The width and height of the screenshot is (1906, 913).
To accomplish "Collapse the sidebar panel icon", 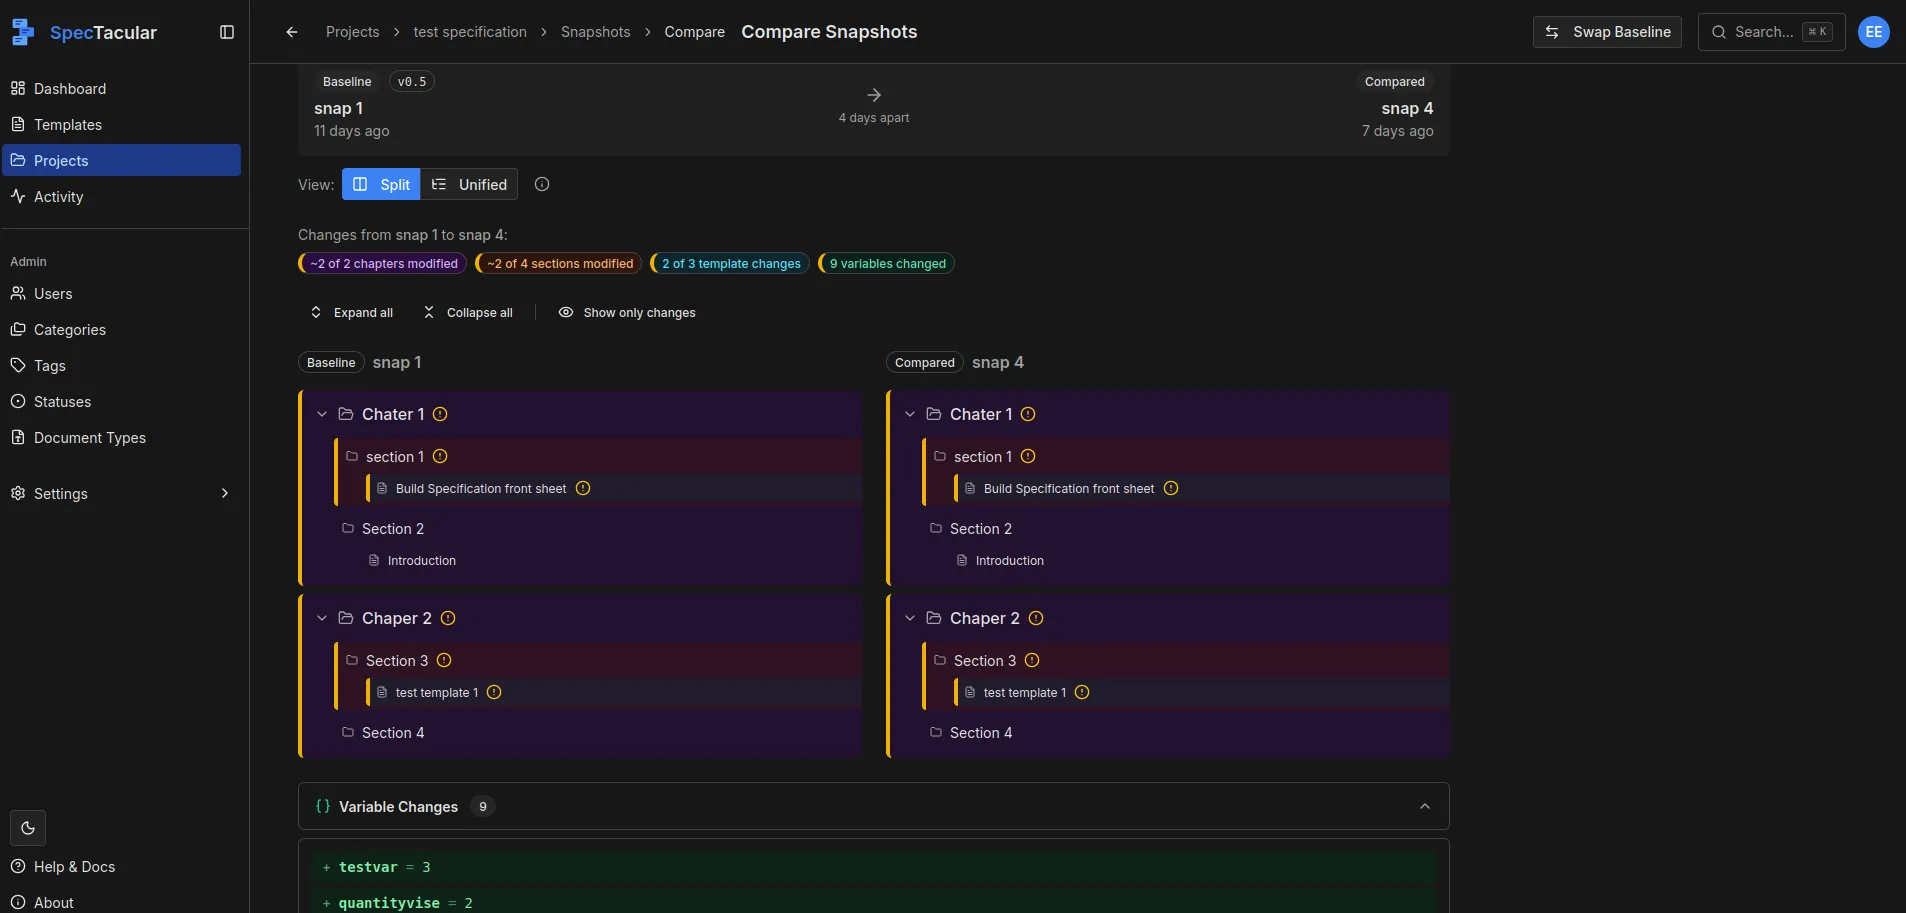I will (227, 32).
